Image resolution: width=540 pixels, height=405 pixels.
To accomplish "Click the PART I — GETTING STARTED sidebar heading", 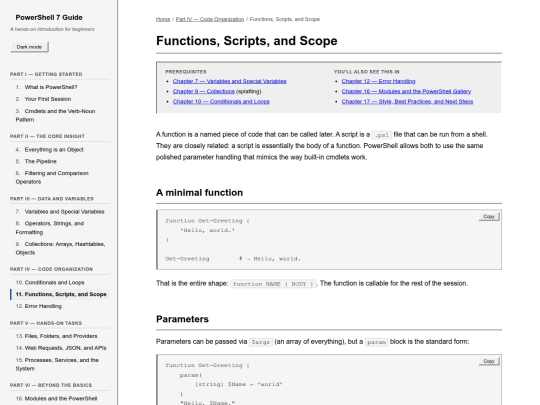I will click(46, 74).
